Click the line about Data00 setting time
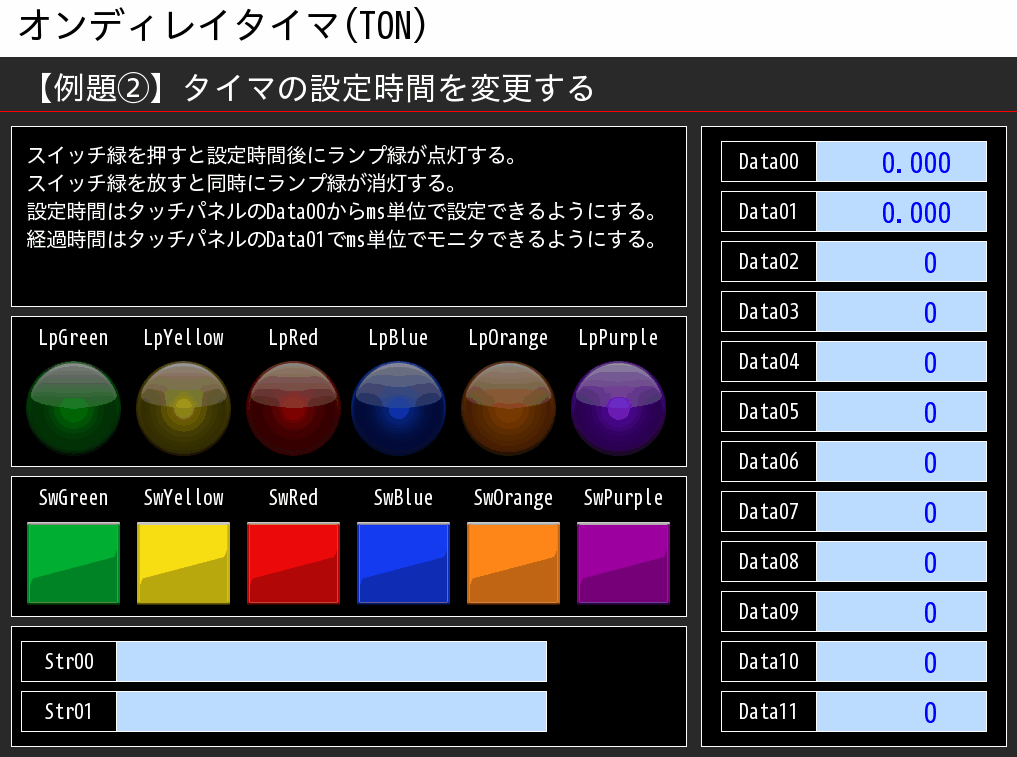Viewport: 1017px width, 757px height. pyautogui.click(x=342, y=211)
